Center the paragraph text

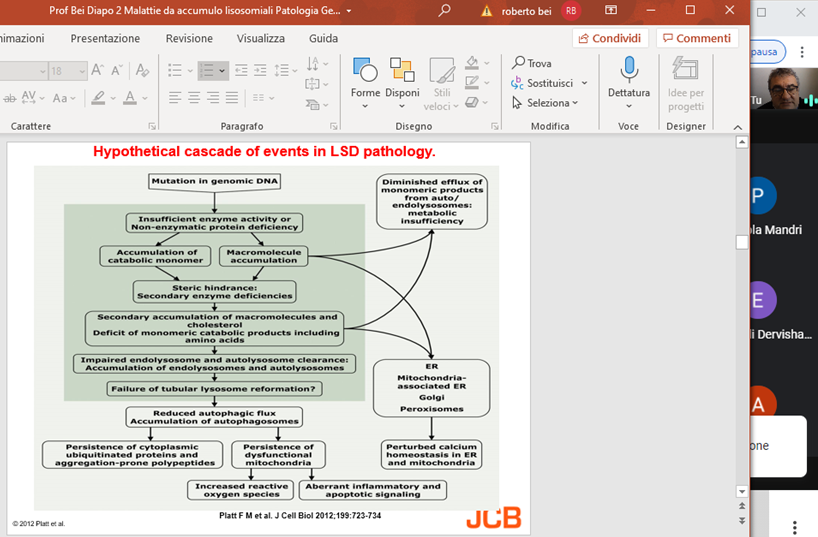194,98
